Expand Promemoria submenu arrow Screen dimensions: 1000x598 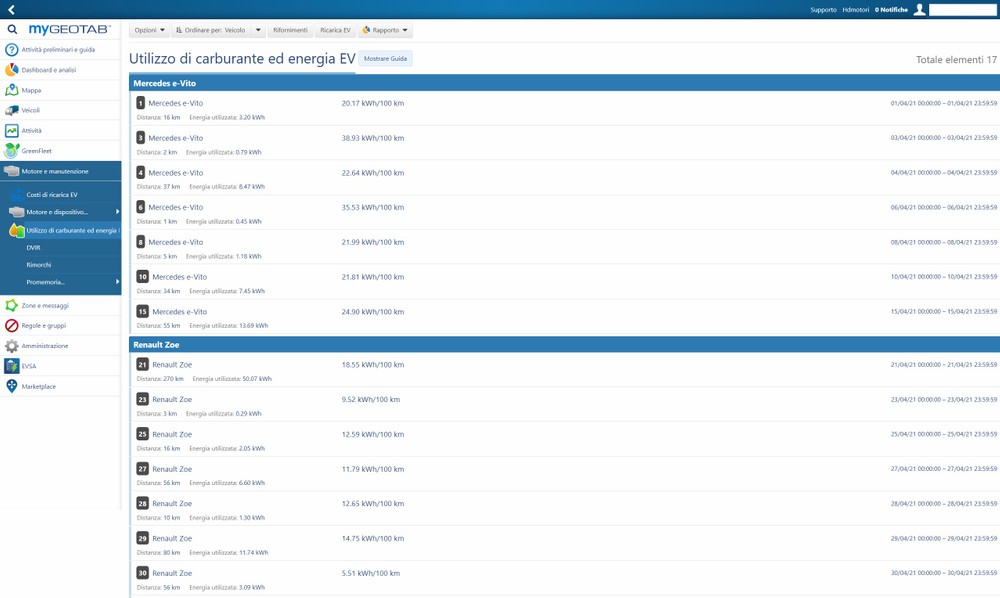117,282
